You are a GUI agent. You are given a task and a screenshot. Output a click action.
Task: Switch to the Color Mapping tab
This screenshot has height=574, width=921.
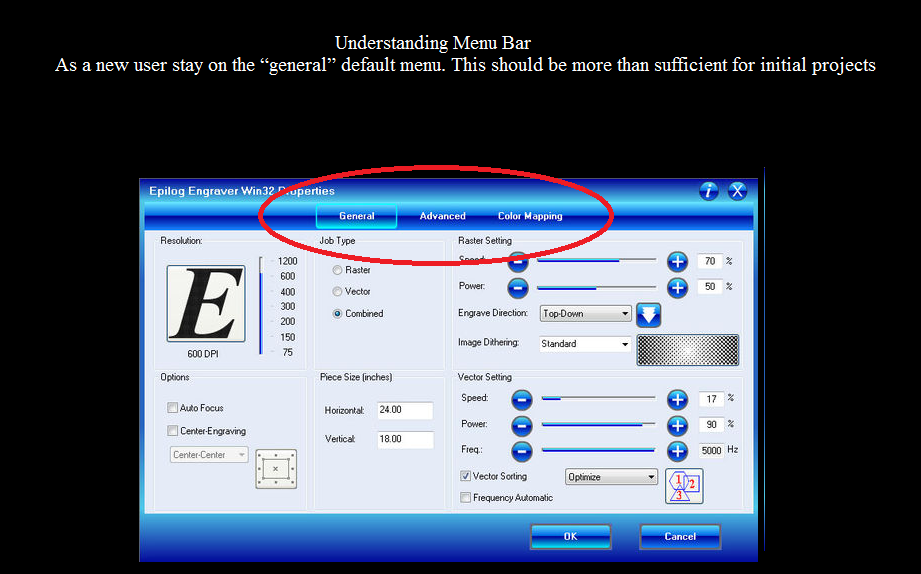coord(530,216)
